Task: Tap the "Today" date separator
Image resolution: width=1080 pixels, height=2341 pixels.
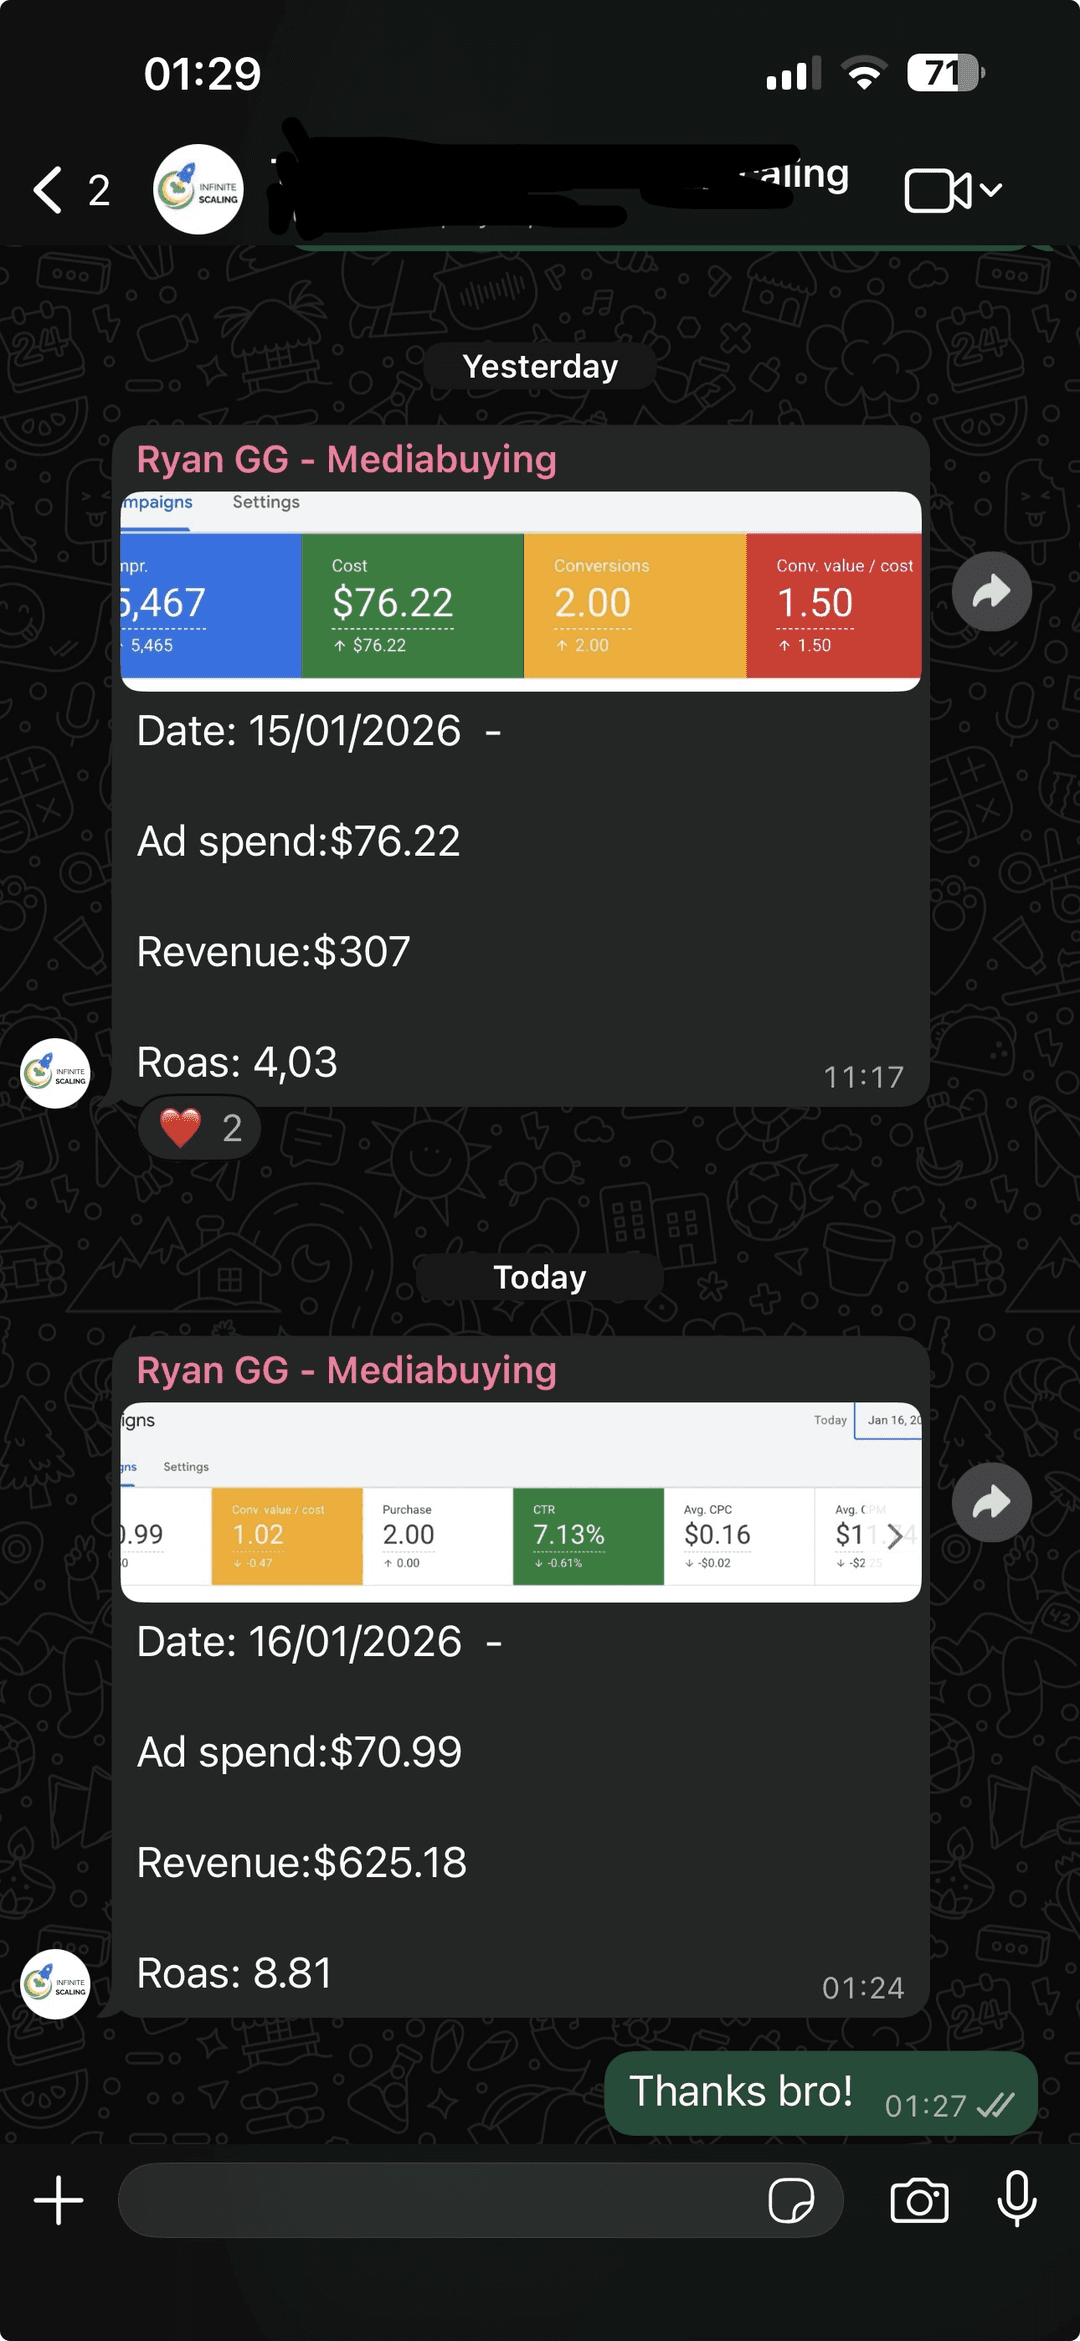Action: [x=540, y=1277]
